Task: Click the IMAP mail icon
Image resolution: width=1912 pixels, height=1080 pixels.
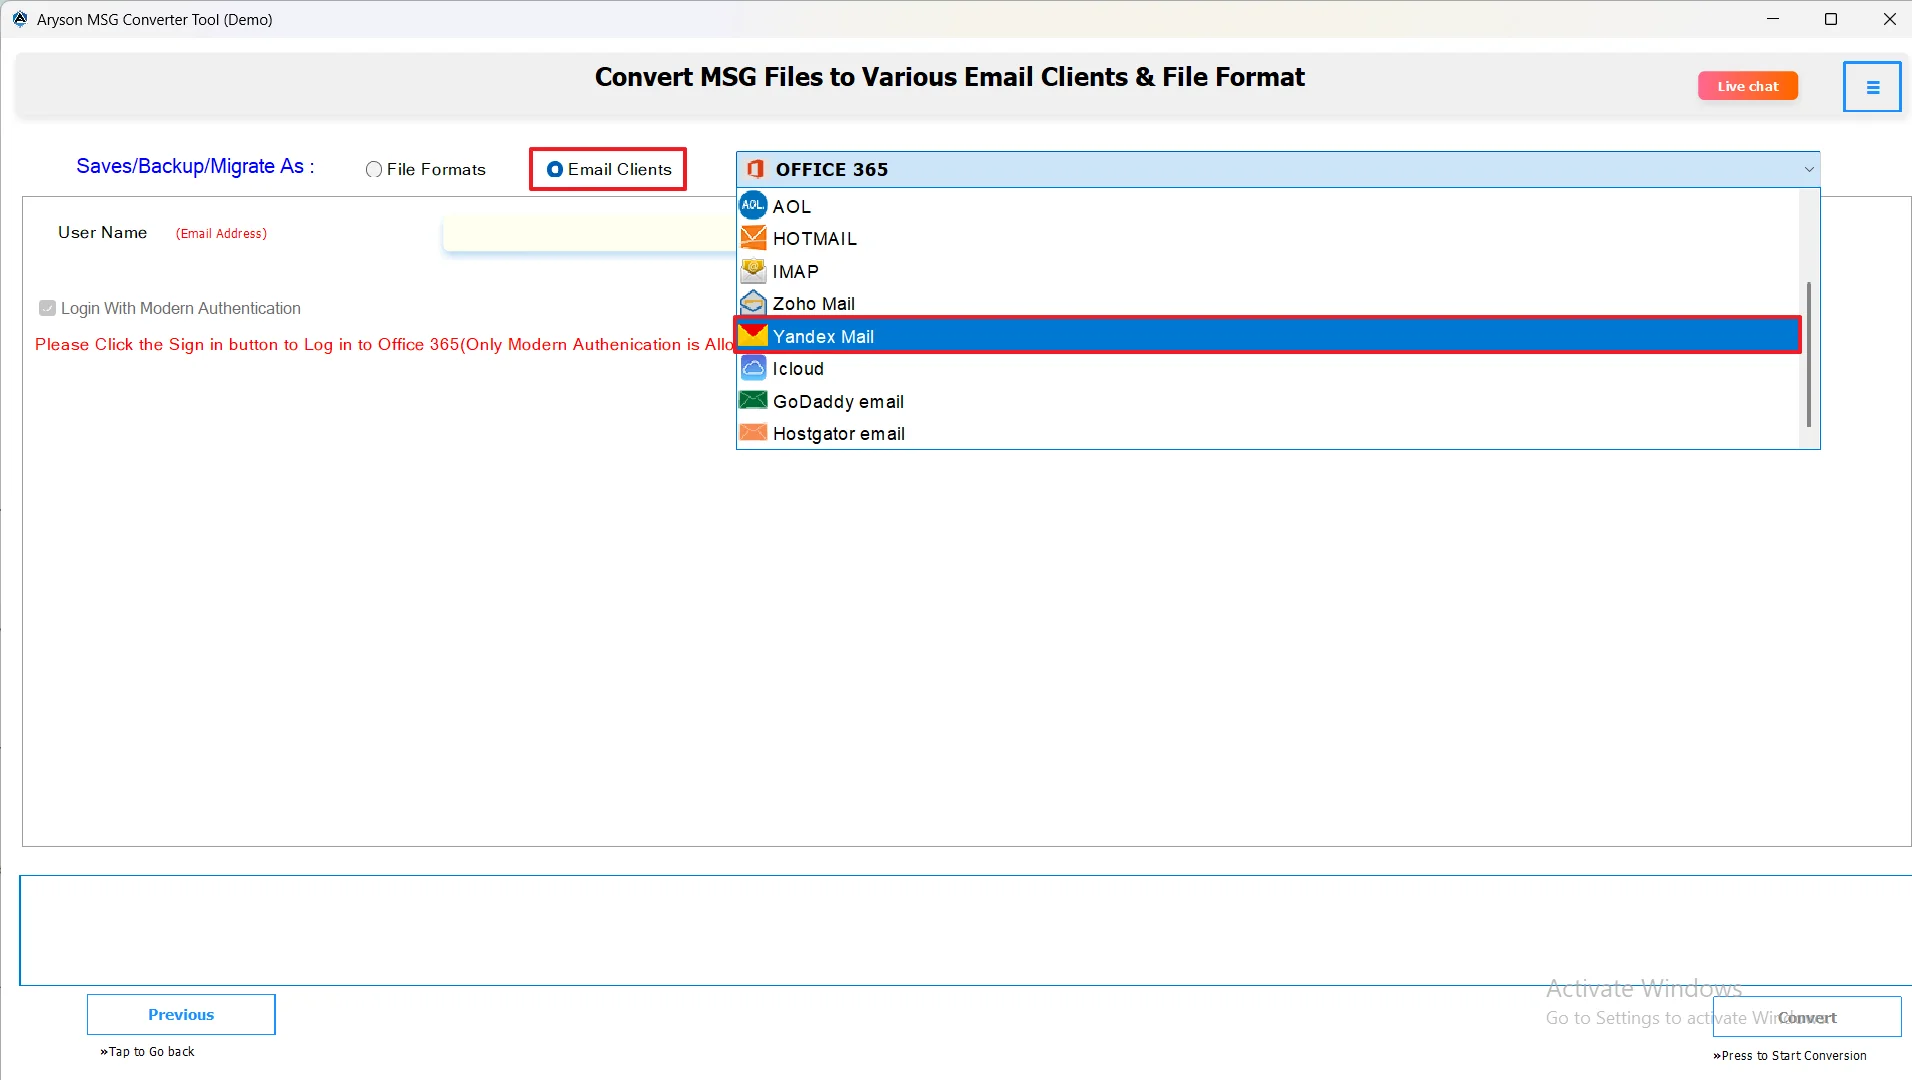Action: (x=753, y=271)
